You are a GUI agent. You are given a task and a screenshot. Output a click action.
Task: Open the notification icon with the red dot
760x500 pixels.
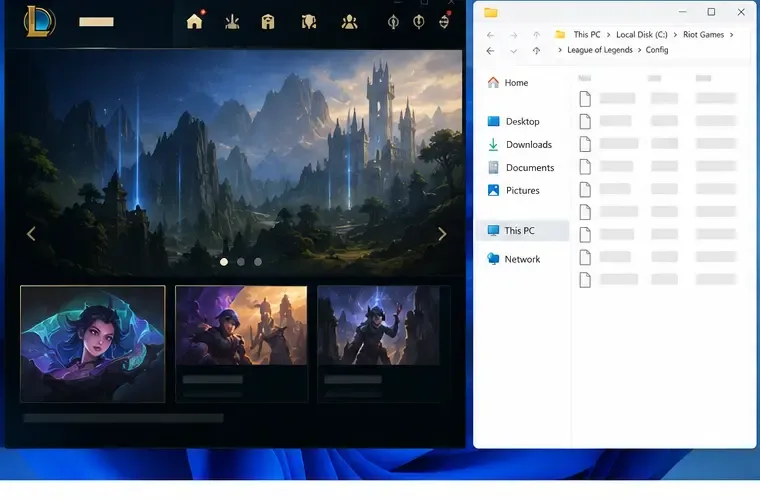tap(444, 21)
